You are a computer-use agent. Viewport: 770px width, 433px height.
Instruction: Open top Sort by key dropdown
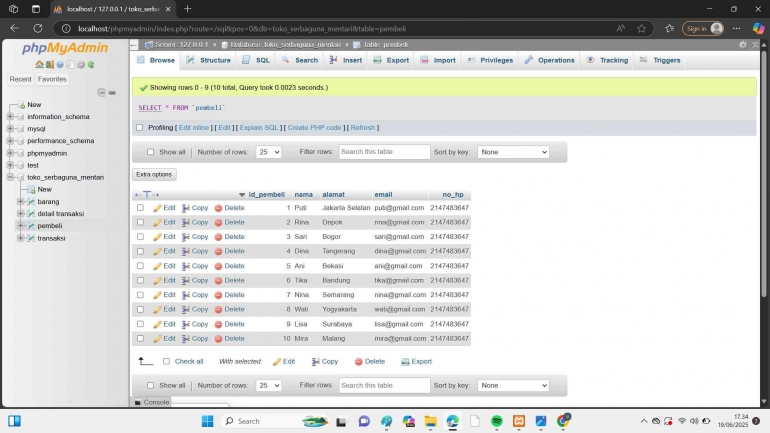pos(513,152)
